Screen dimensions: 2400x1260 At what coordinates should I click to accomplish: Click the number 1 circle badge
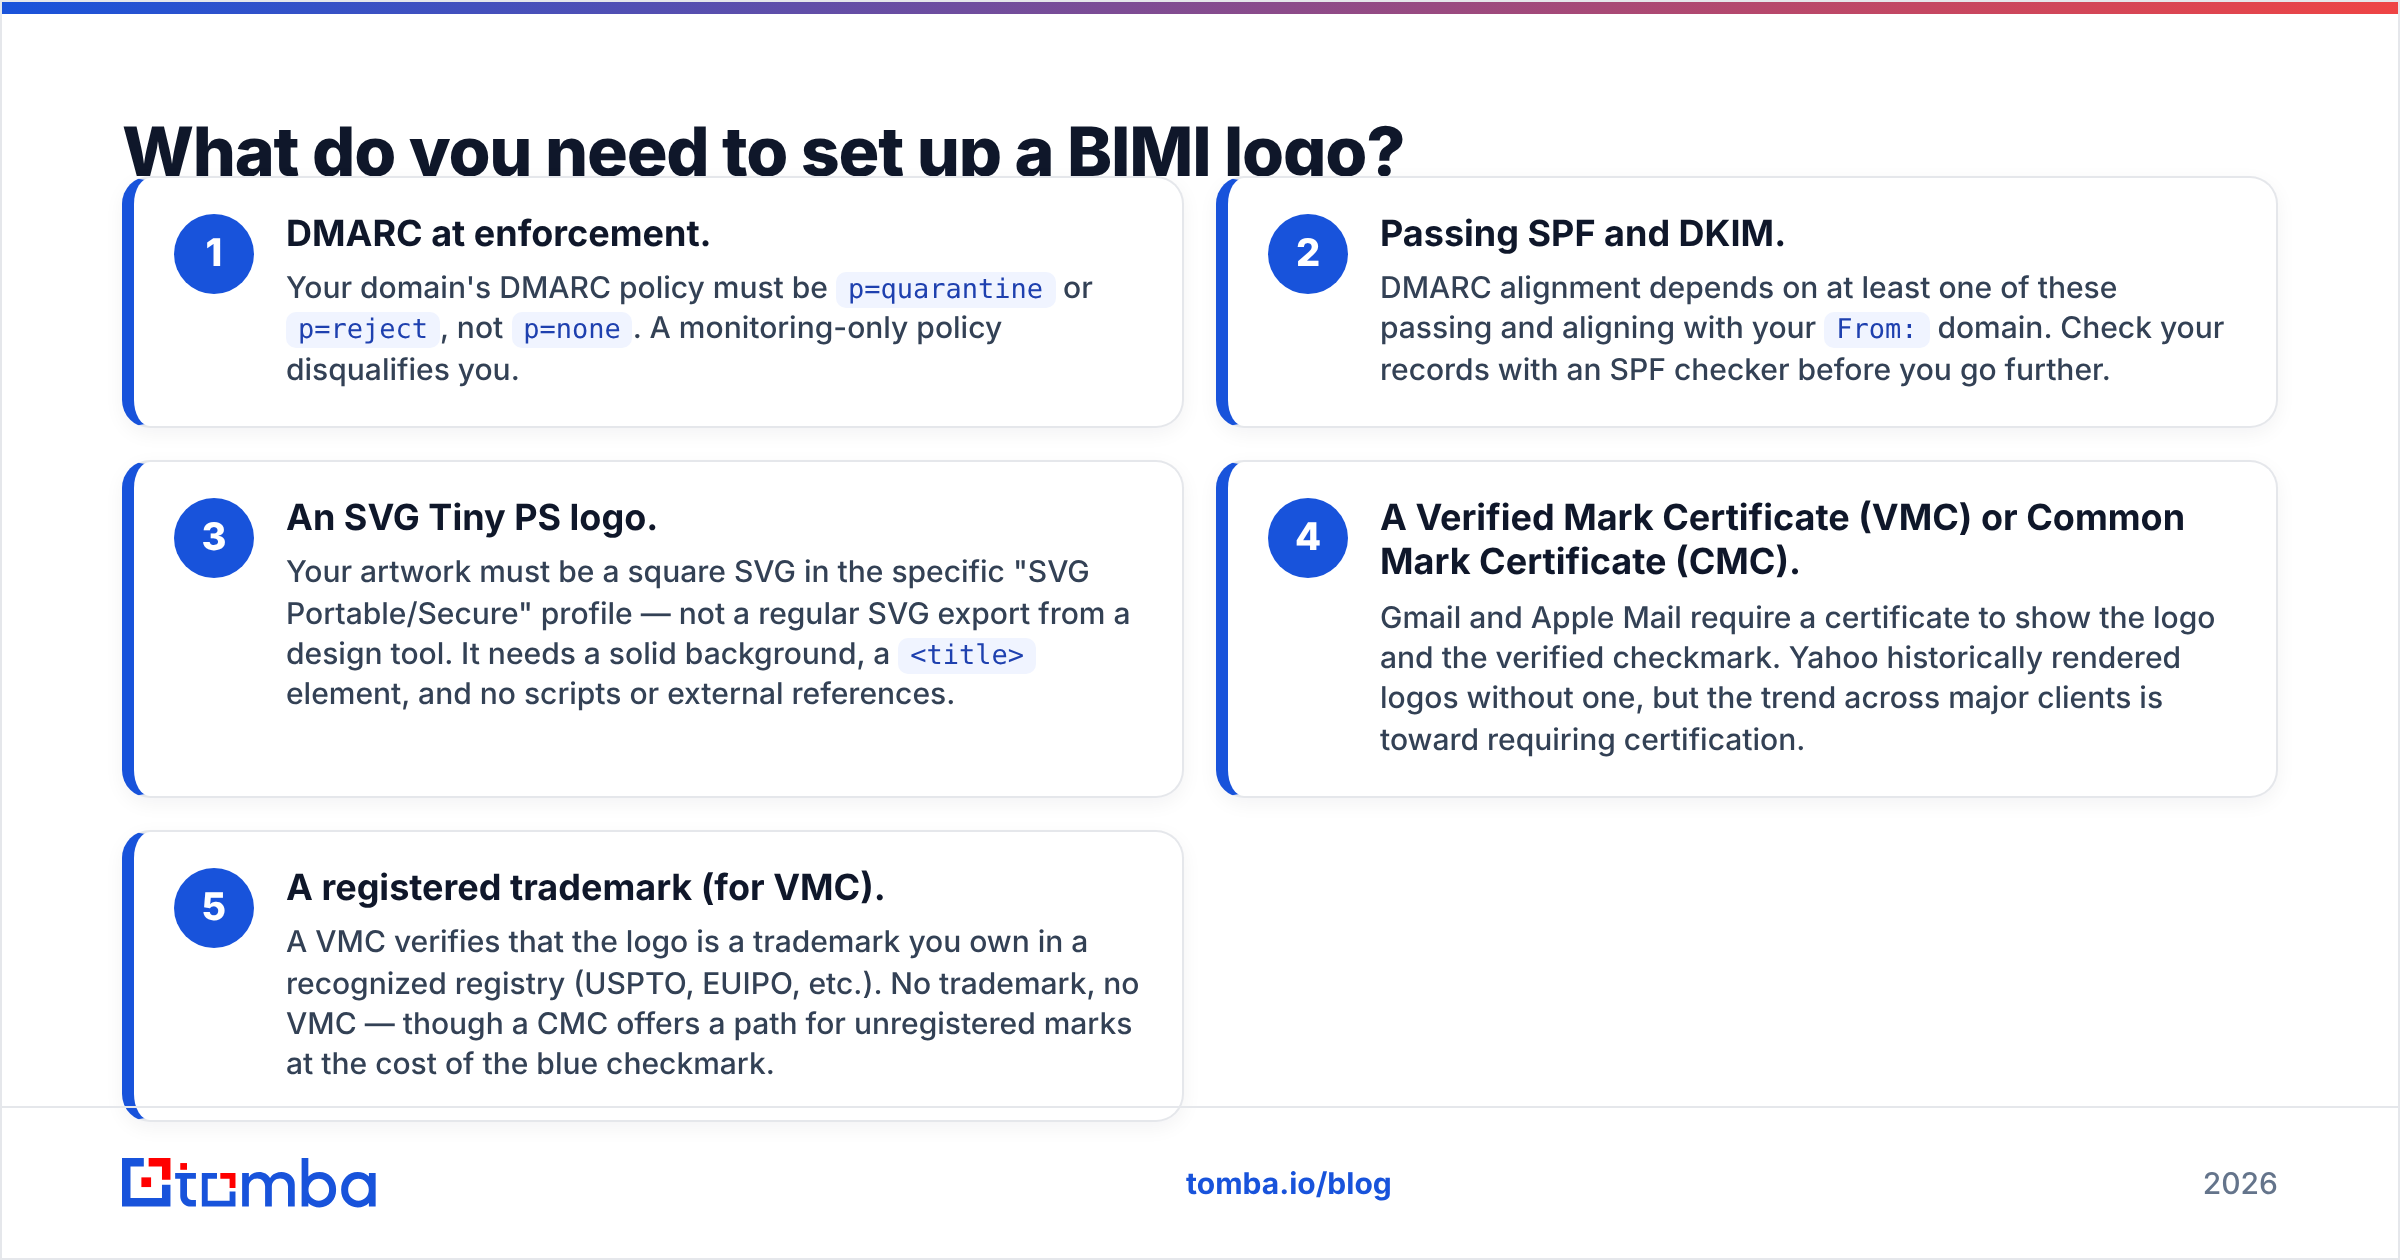(x=214, y=254)
